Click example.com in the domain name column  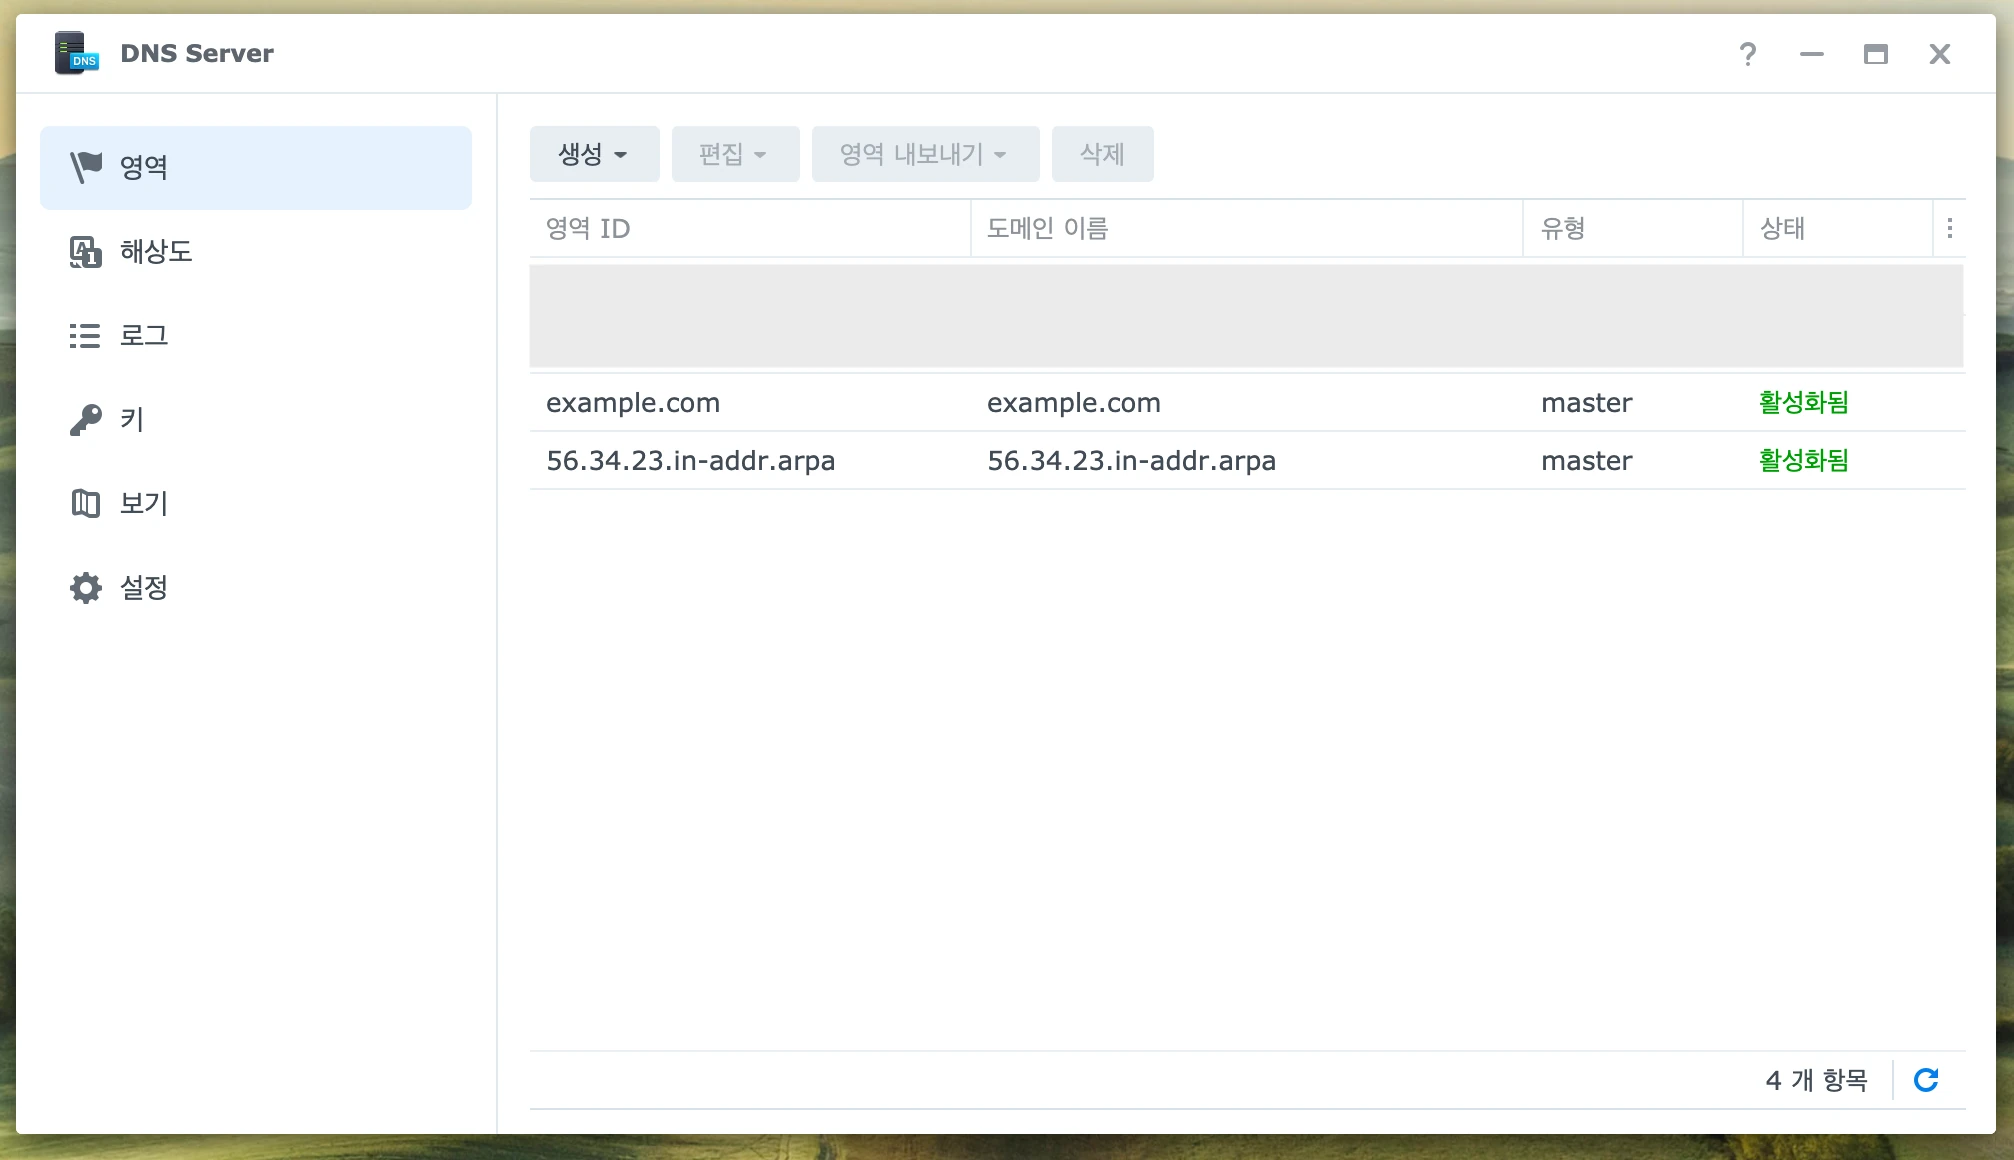point(1074,403)
